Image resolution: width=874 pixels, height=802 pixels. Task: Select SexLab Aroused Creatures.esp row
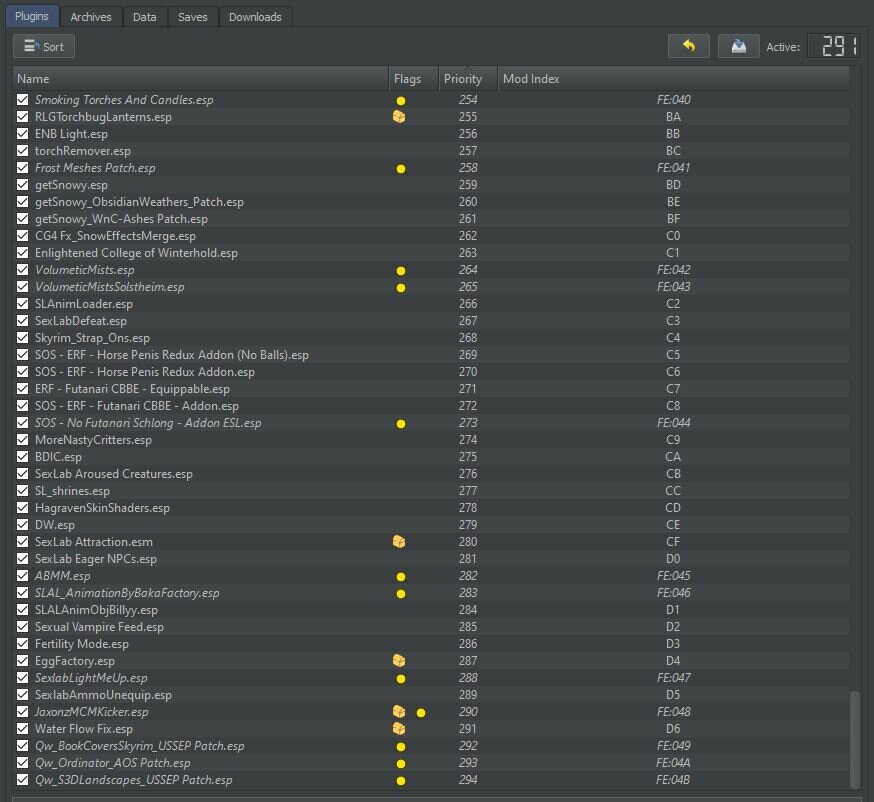point(430,474)
